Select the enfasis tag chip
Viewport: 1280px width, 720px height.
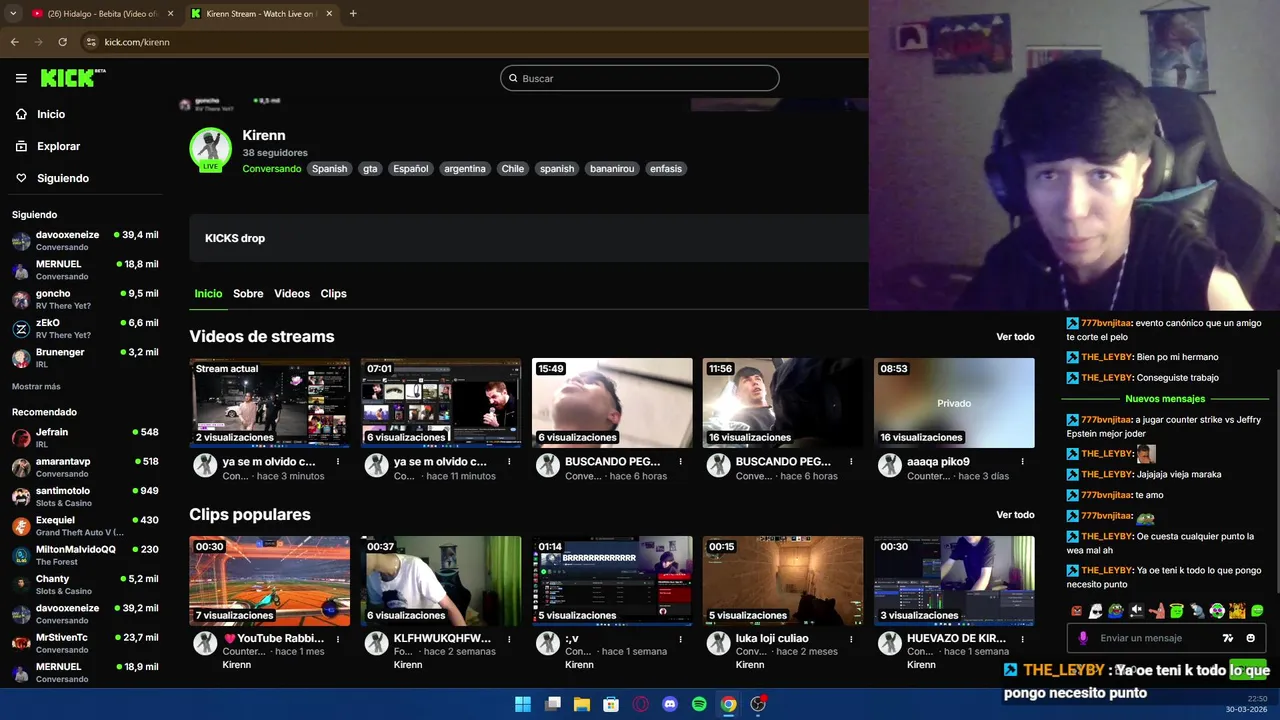(x=666, y=169)
